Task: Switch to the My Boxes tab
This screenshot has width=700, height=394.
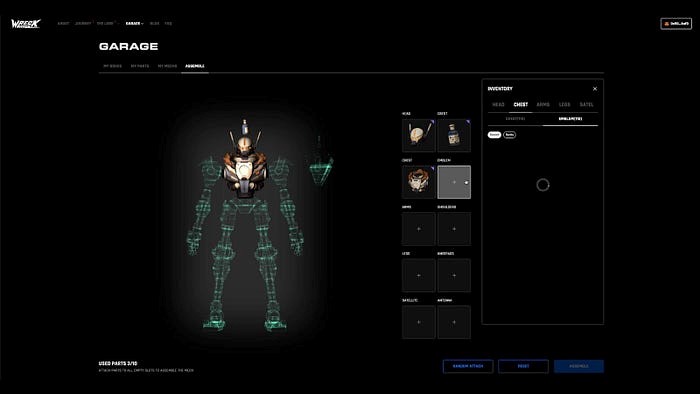Action: [112, 66]
